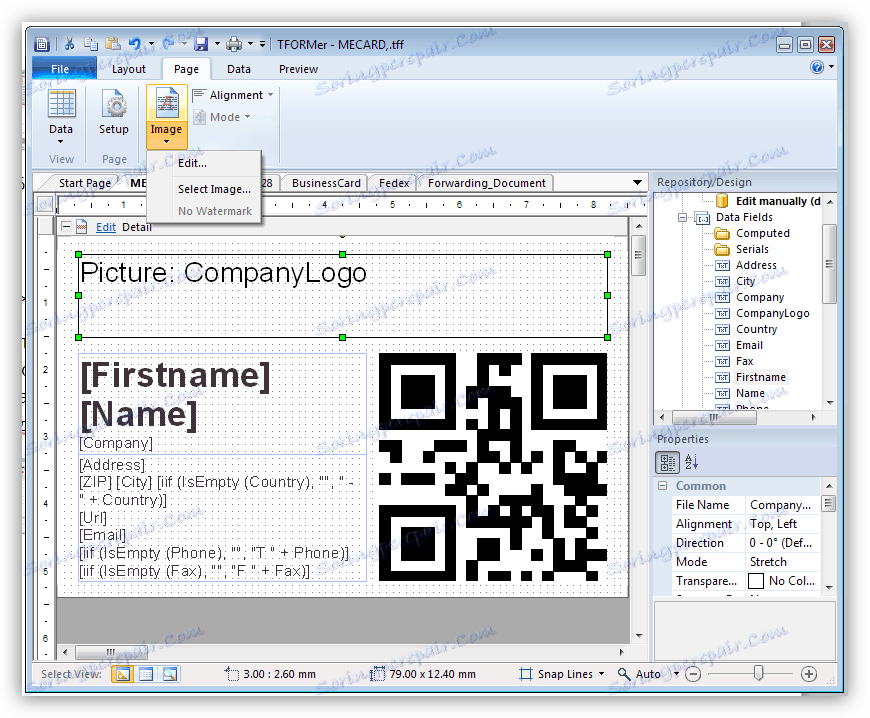
Task: Select the first design view toggle in status bar
Action: point(121,674)
